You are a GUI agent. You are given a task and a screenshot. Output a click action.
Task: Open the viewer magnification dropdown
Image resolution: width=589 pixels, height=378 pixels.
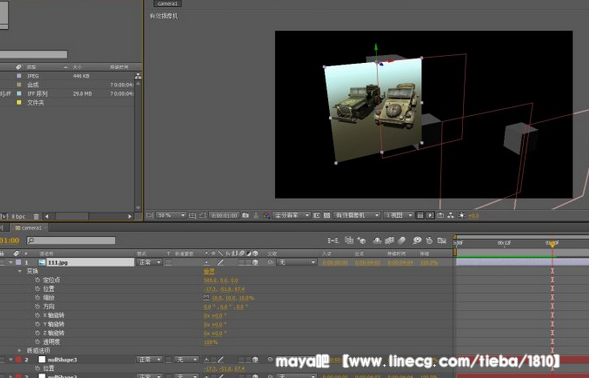pos(171,215)
